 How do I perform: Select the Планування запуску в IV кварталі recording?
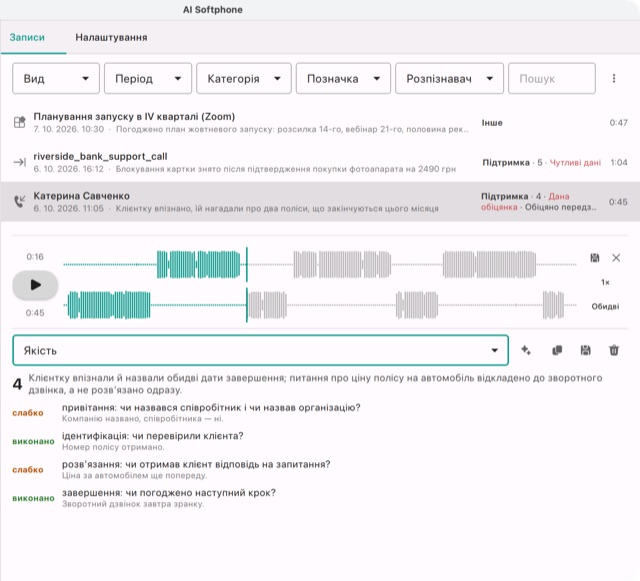coord(320,122)
